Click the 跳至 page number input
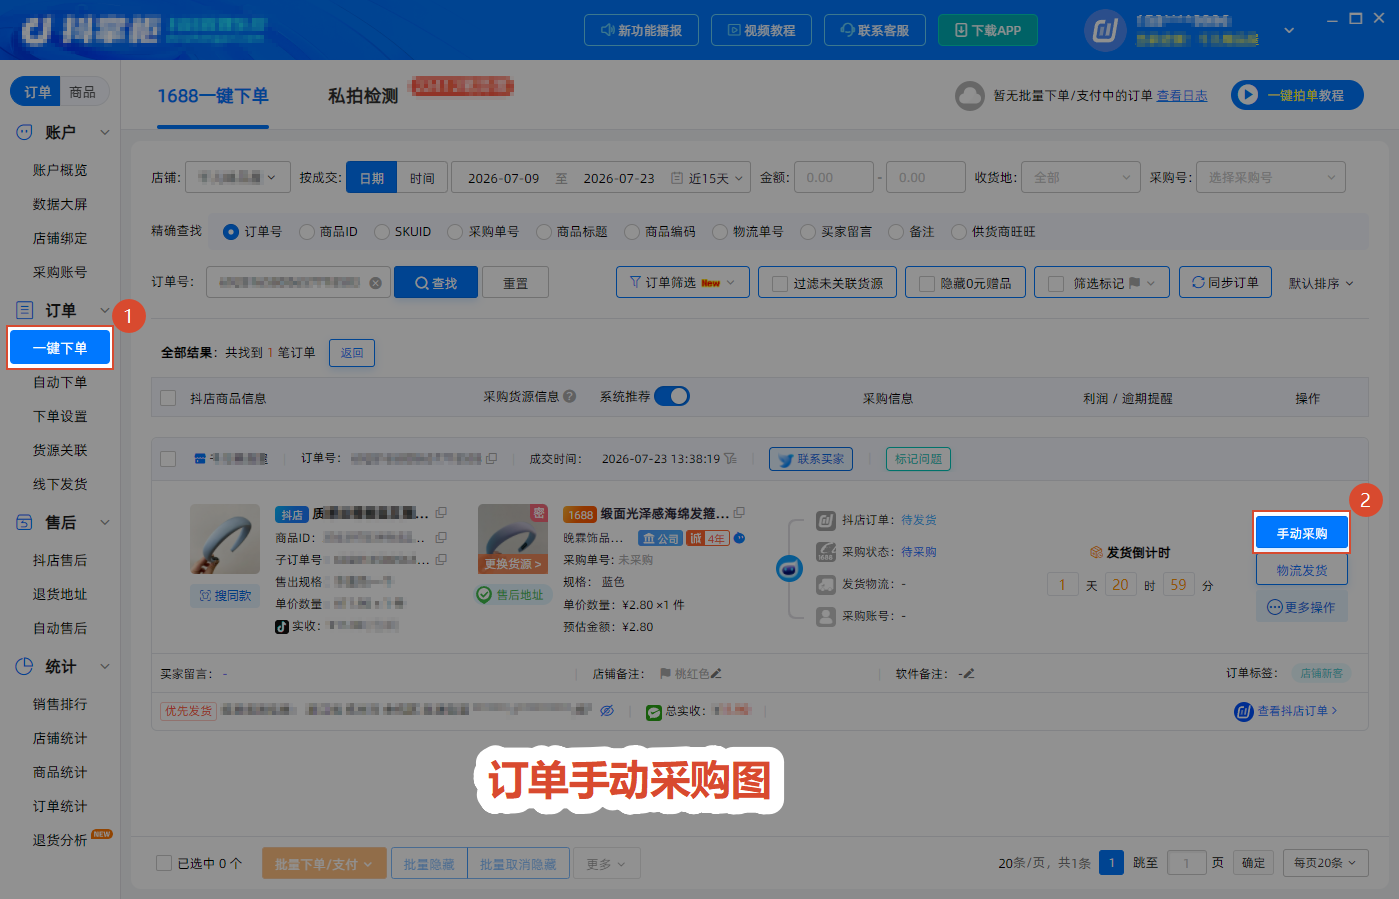This screenshot has height=899, width=1399. coord(1186,863)
